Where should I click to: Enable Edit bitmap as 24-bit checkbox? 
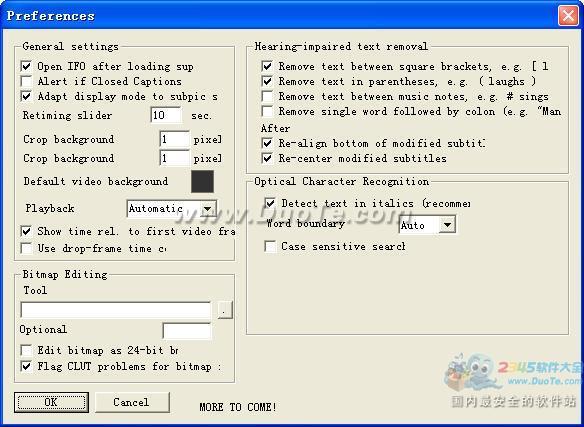coord(26,350)
